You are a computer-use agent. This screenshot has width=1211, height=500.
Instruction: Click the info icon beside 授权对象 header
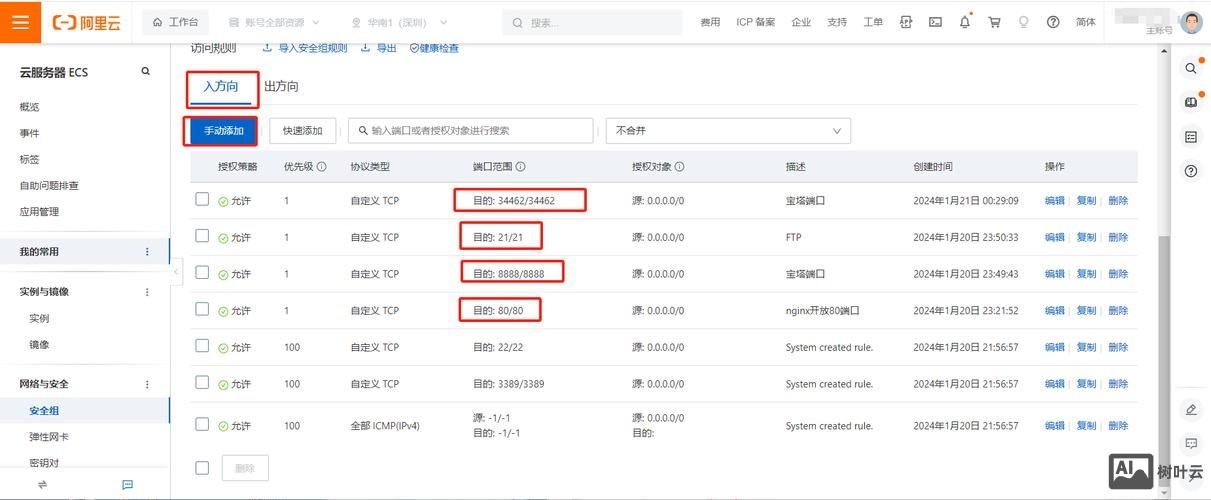(679, 167)
